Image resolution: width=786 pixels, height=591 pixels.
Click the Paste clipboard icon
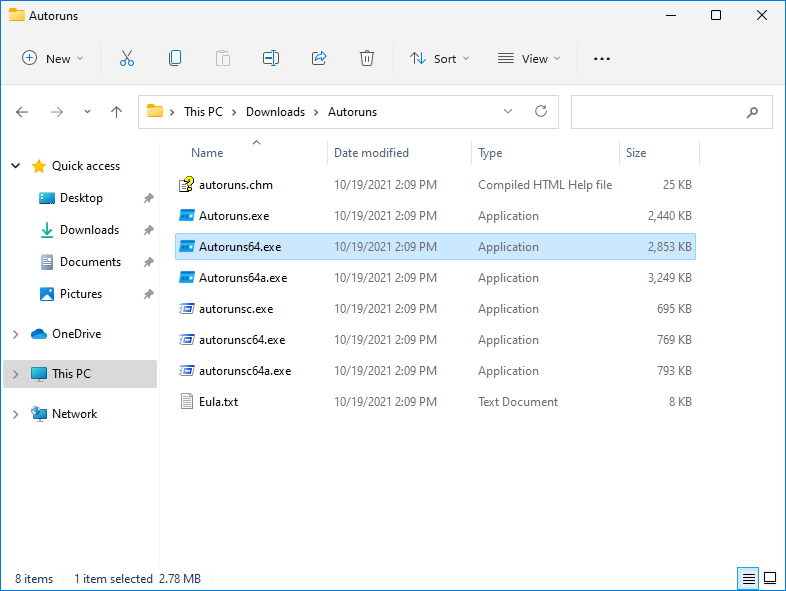[x=223, y=58]
